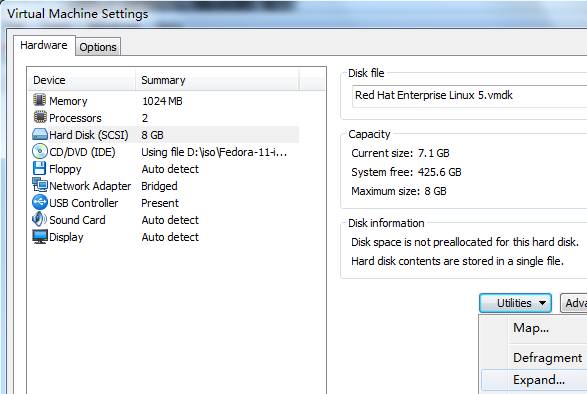Viewport: 587px width, 394px height.
Task: Select the 1024 MB memory summary row
Action: tap(162, 101)
